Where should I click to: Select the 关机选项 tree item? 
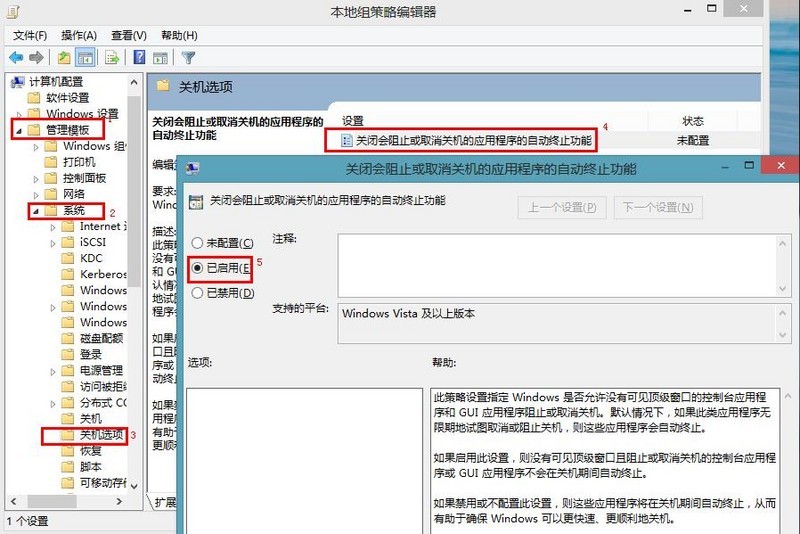(x=102, y=435)
